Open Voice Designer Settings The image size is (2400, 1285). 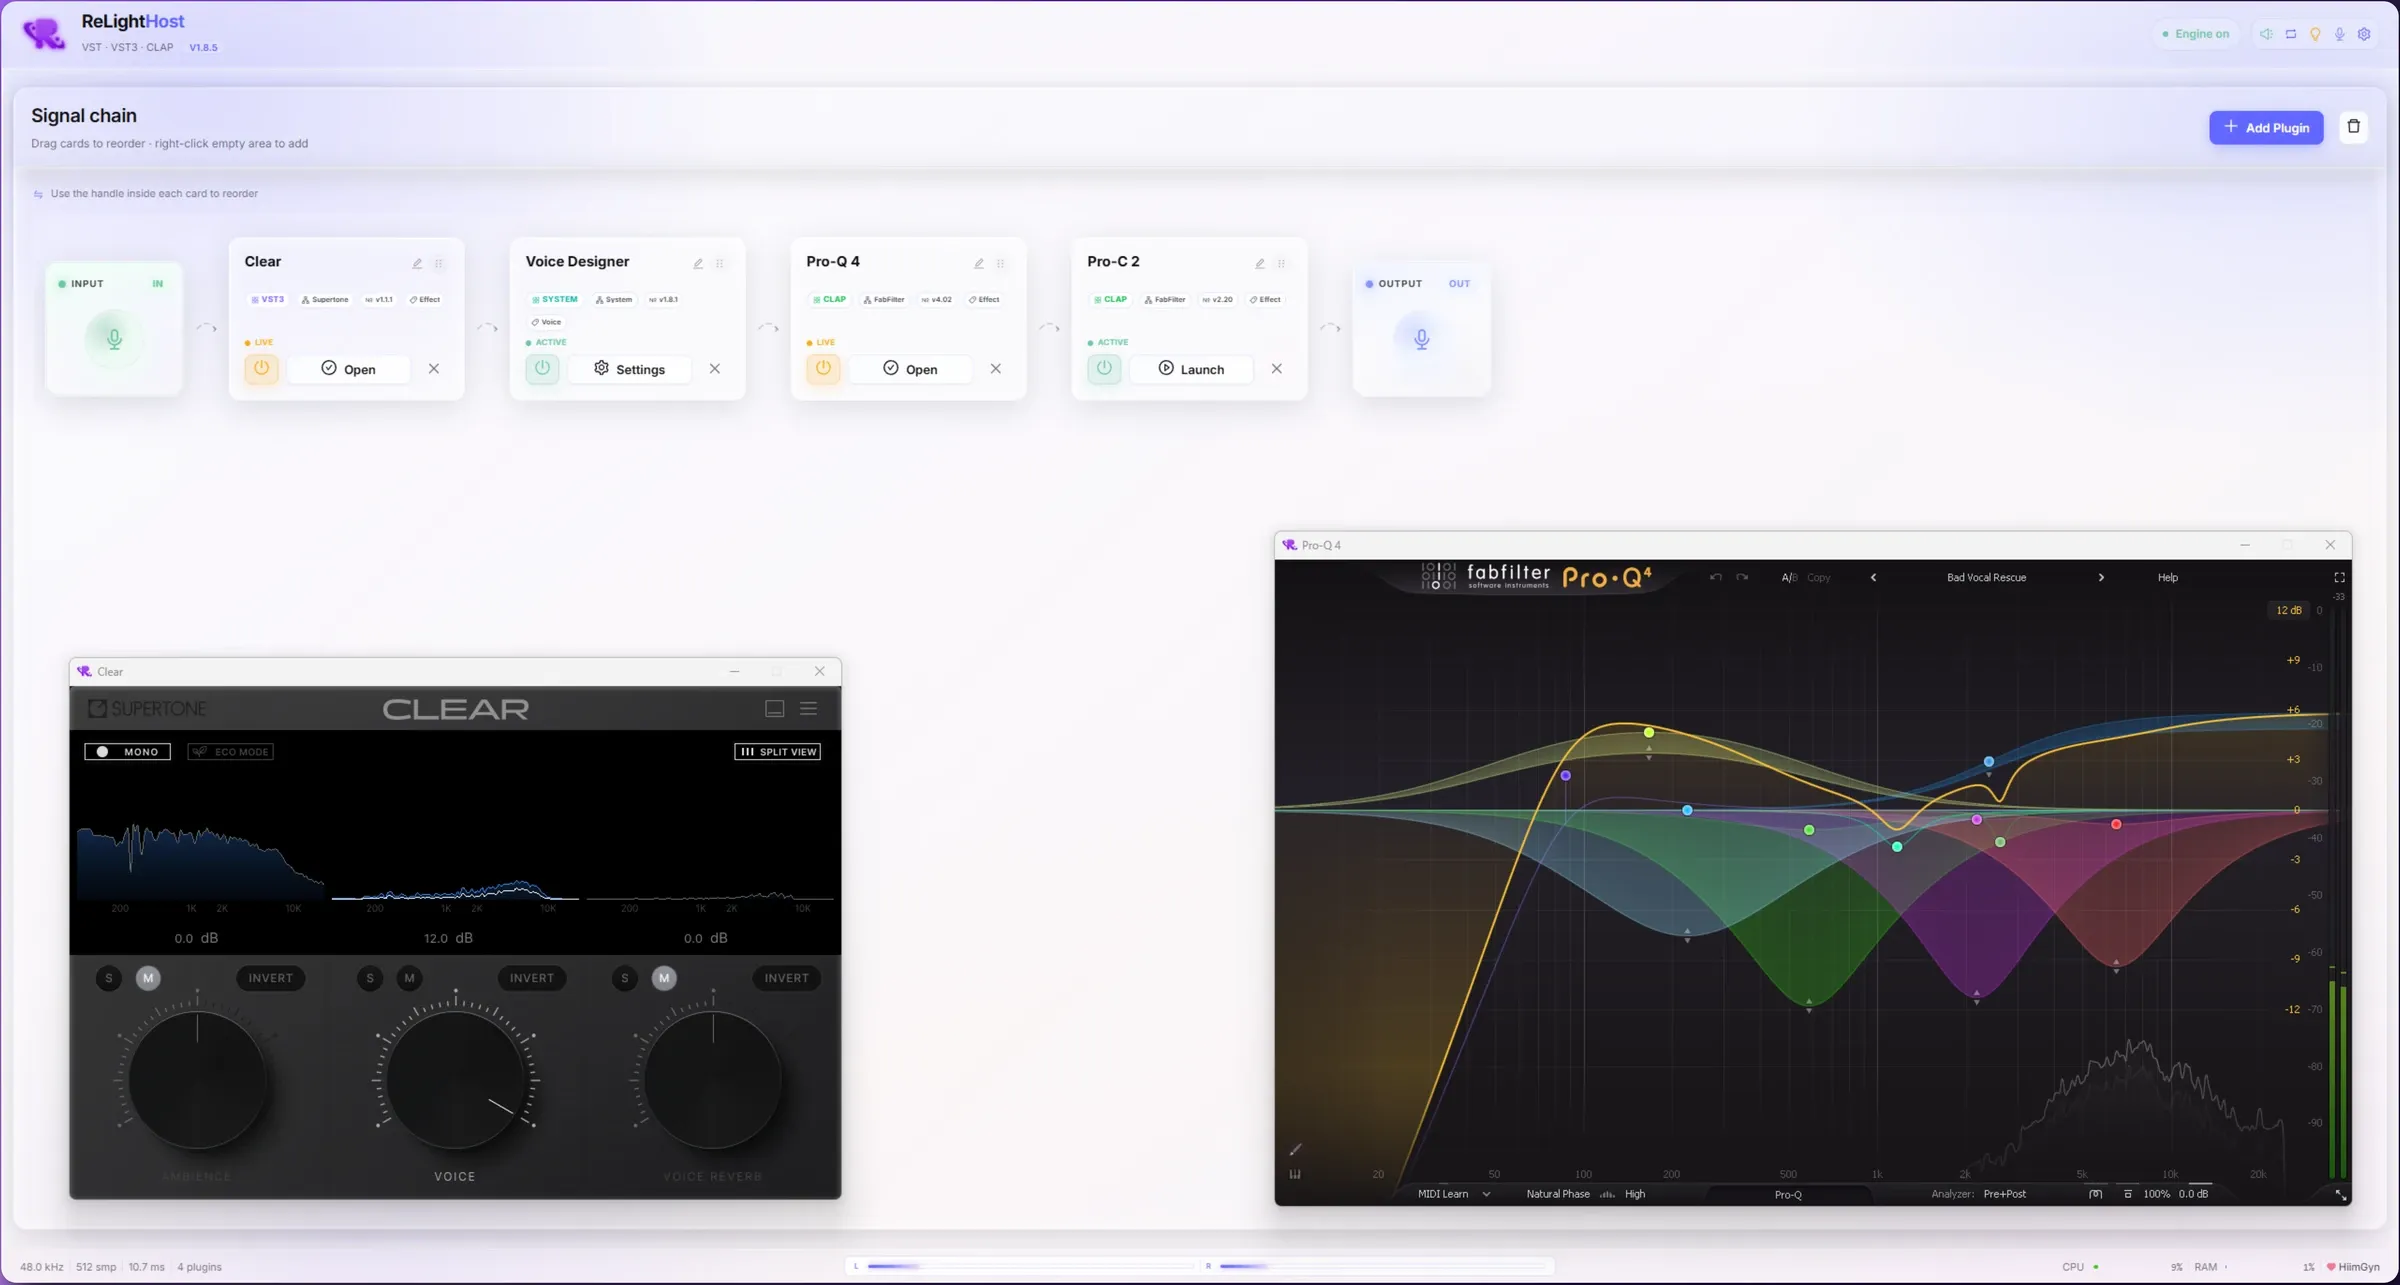(629, 369)
